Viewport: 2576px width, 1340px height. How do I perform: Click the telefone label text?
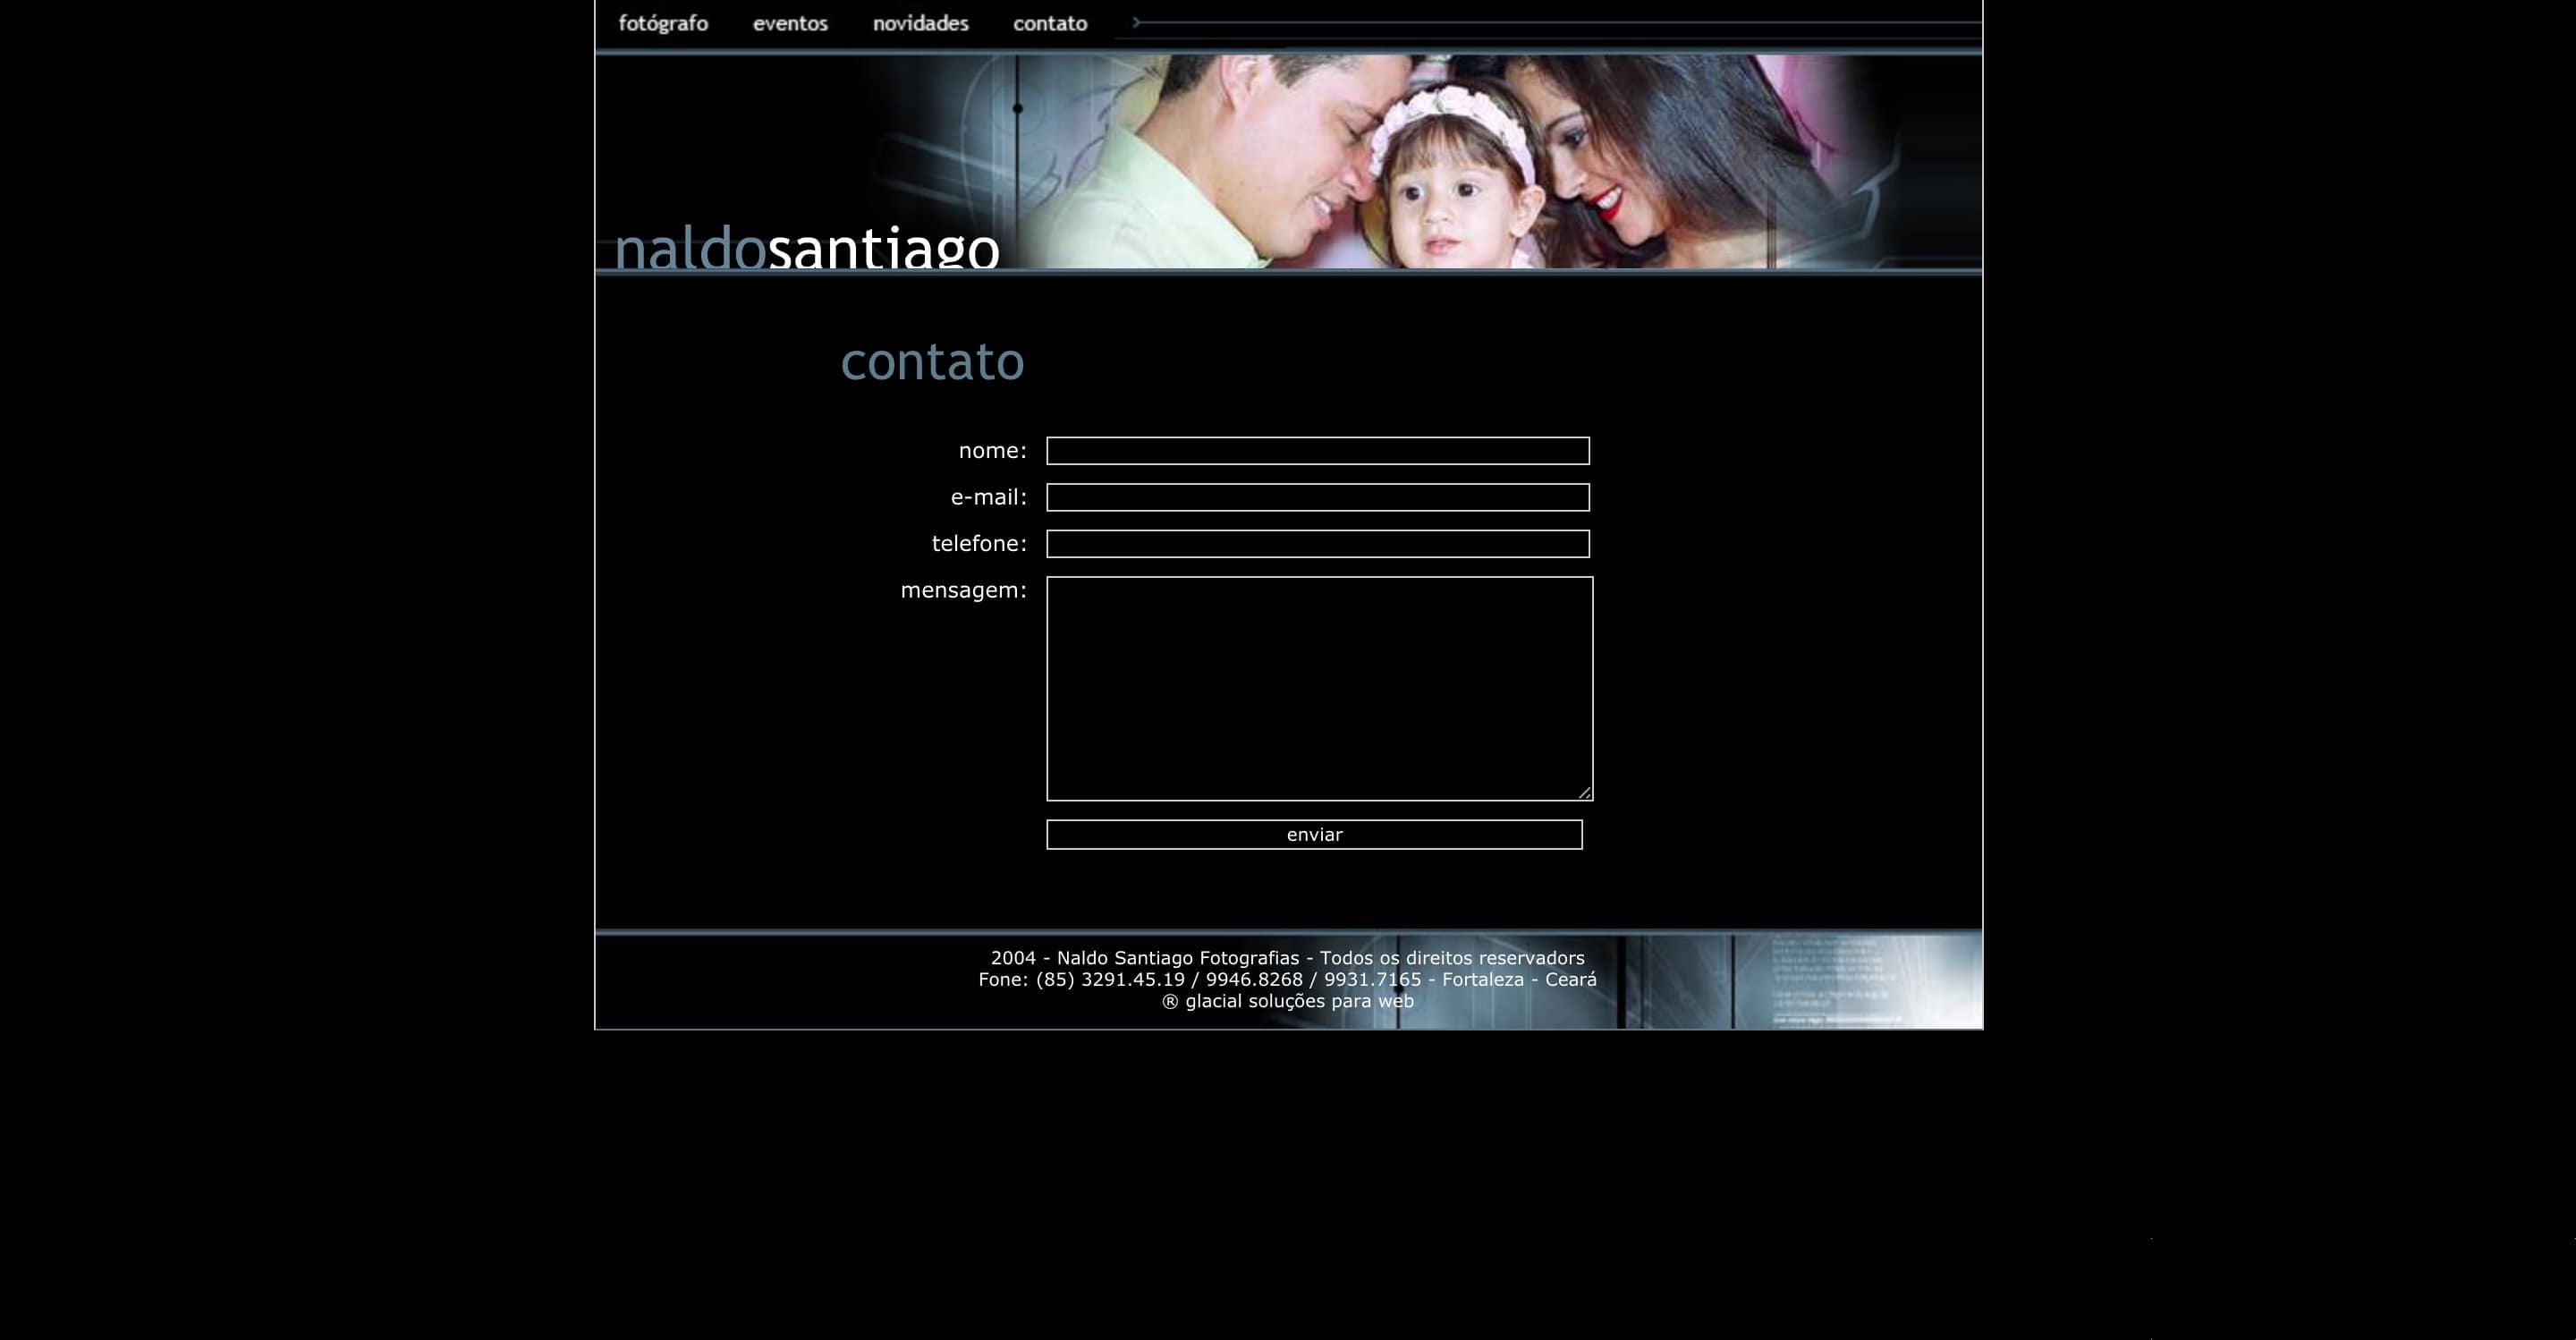click(978, 543)
